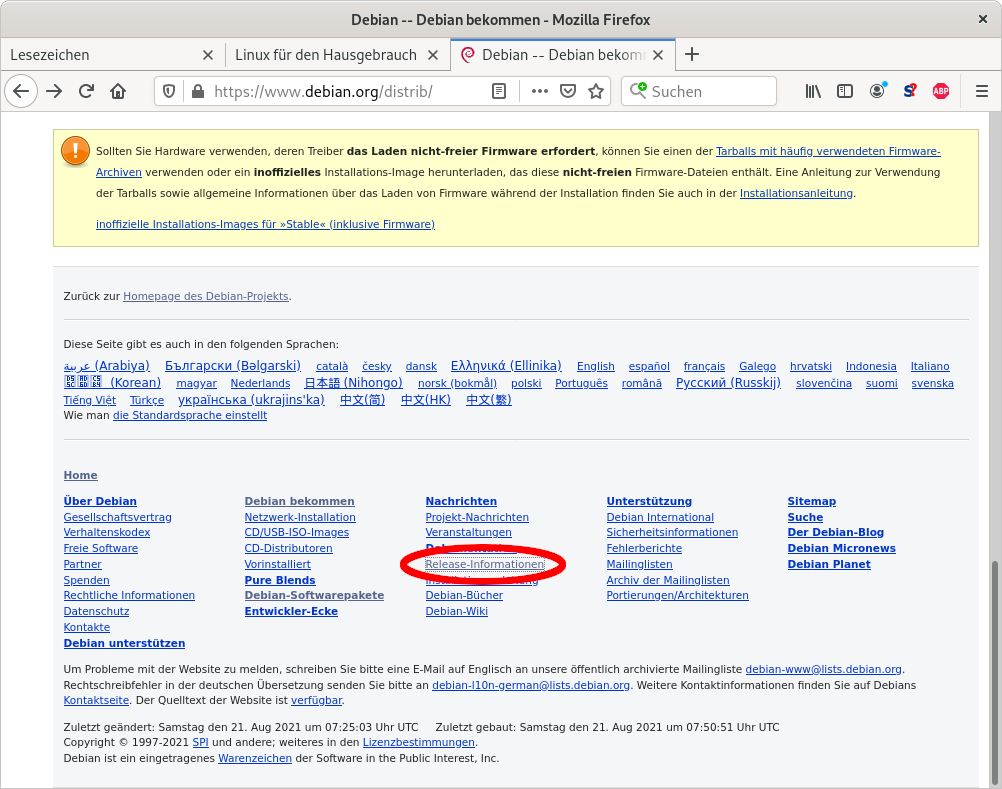Go back to the previous page
The width and height of the screenshot is (1002, 789).
pos(21,91)
